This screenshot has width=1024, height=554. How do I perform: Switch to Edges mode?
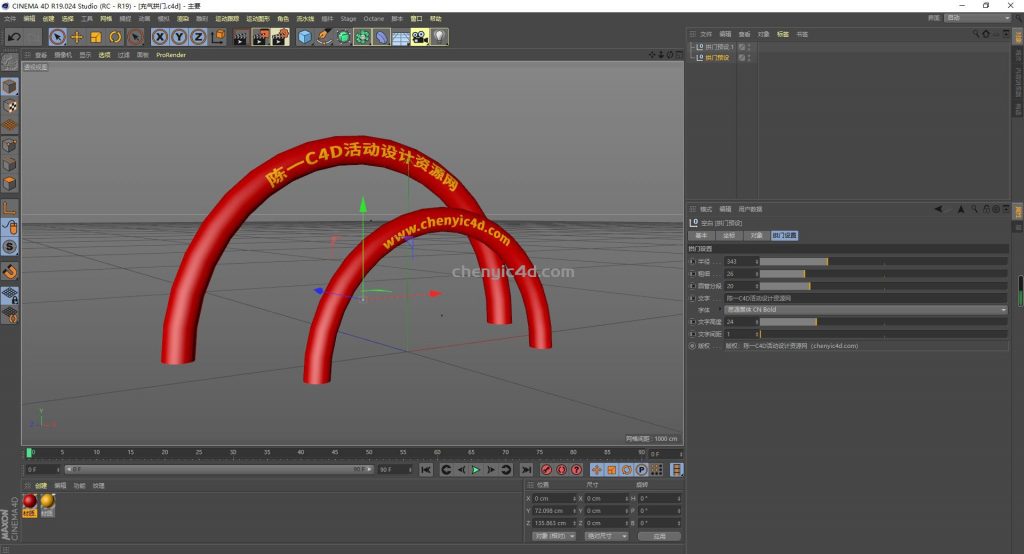coord(9,164)
